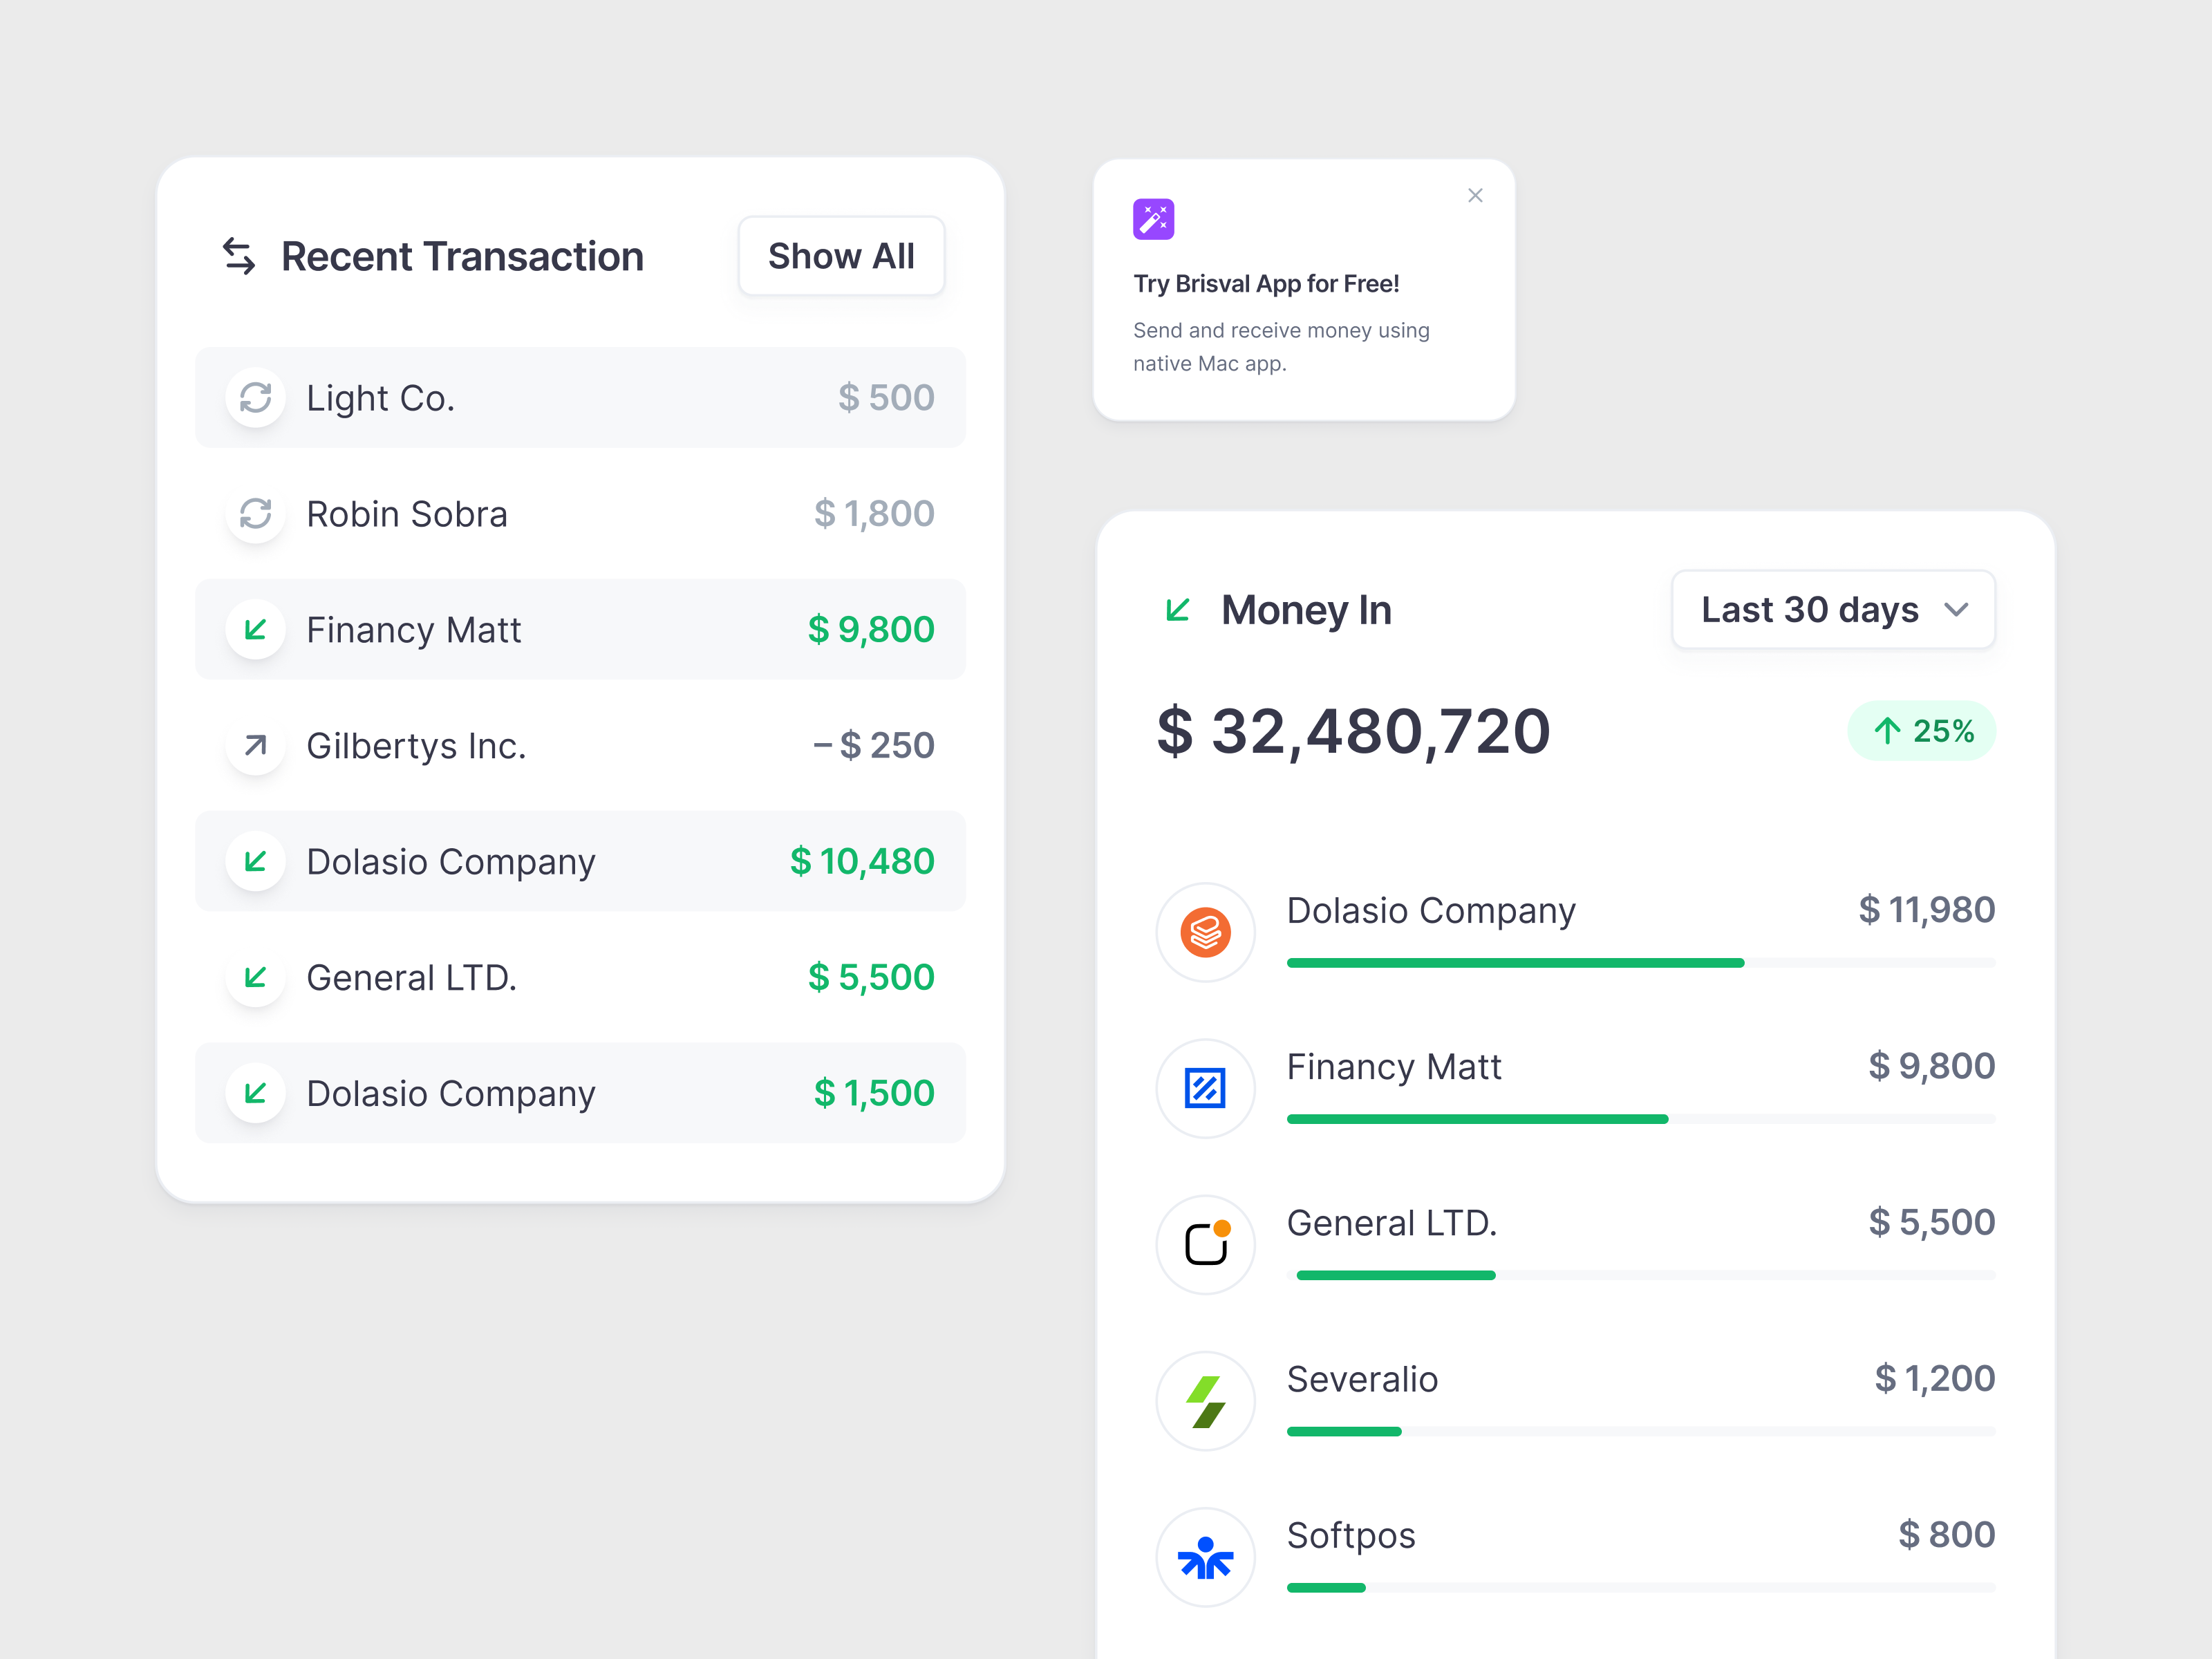Image resolution: width=2212 pixels, height=1659 pixels.
Task: Click the Softpos progress bar
Action: click(x=1640, y=1588)
